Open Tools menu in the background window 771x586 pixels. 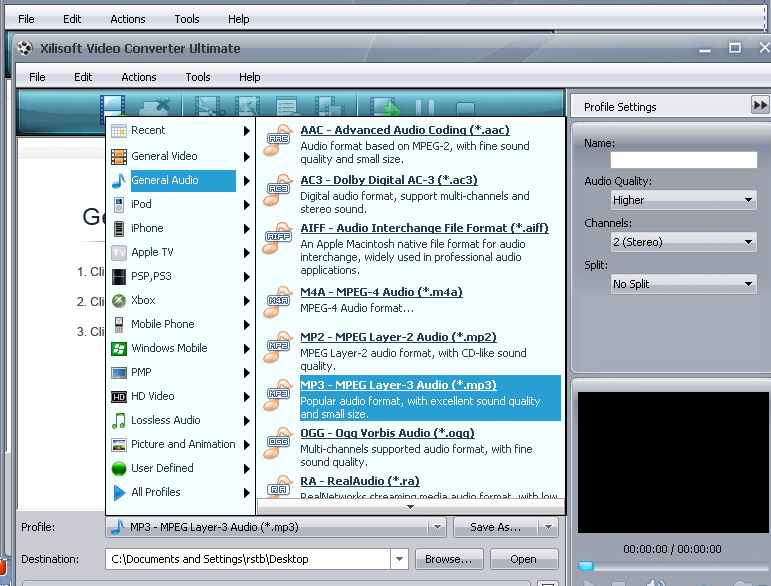(187, 19)
